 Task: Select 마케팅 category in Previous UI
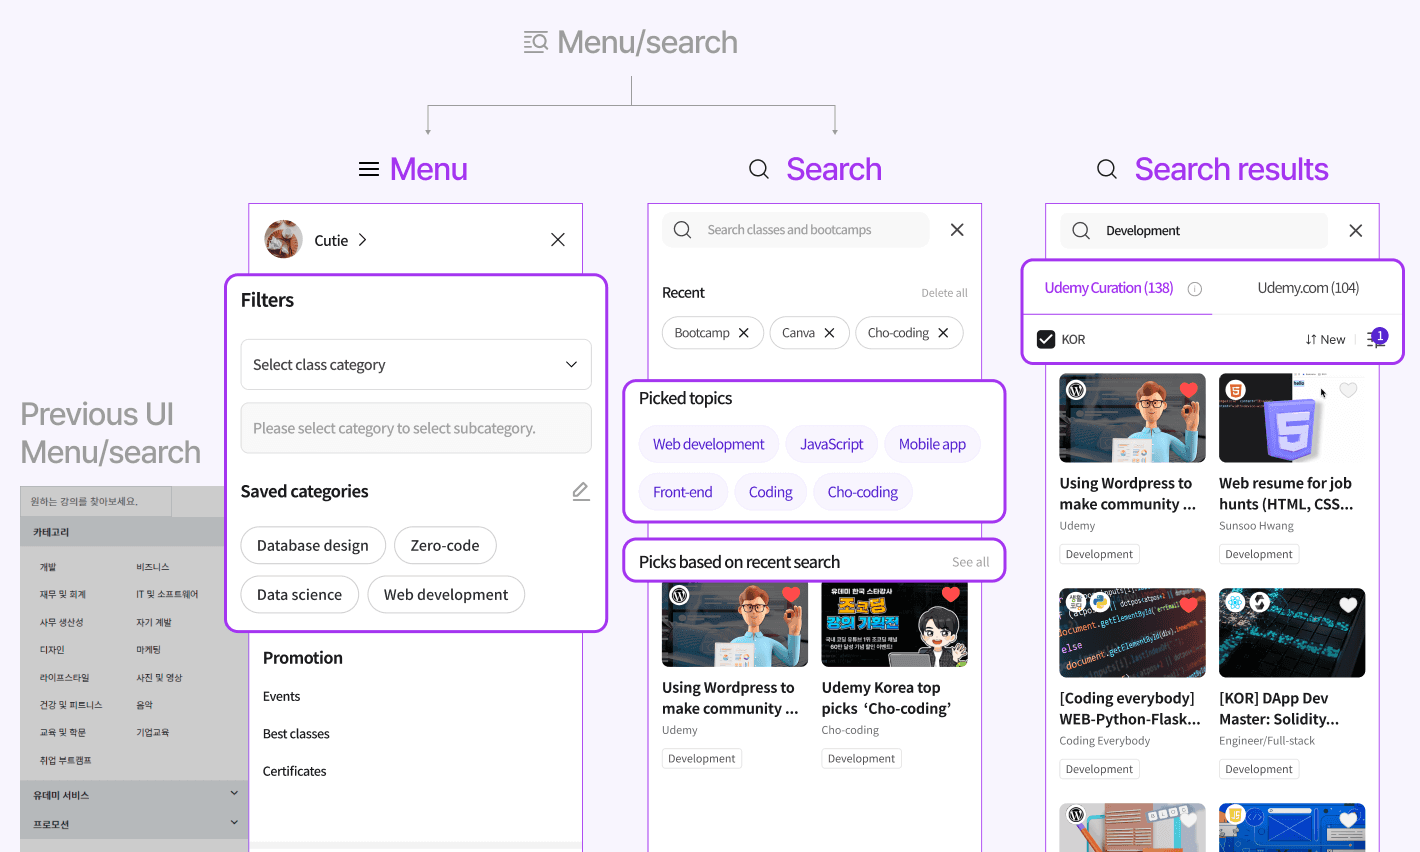[148, 650]
